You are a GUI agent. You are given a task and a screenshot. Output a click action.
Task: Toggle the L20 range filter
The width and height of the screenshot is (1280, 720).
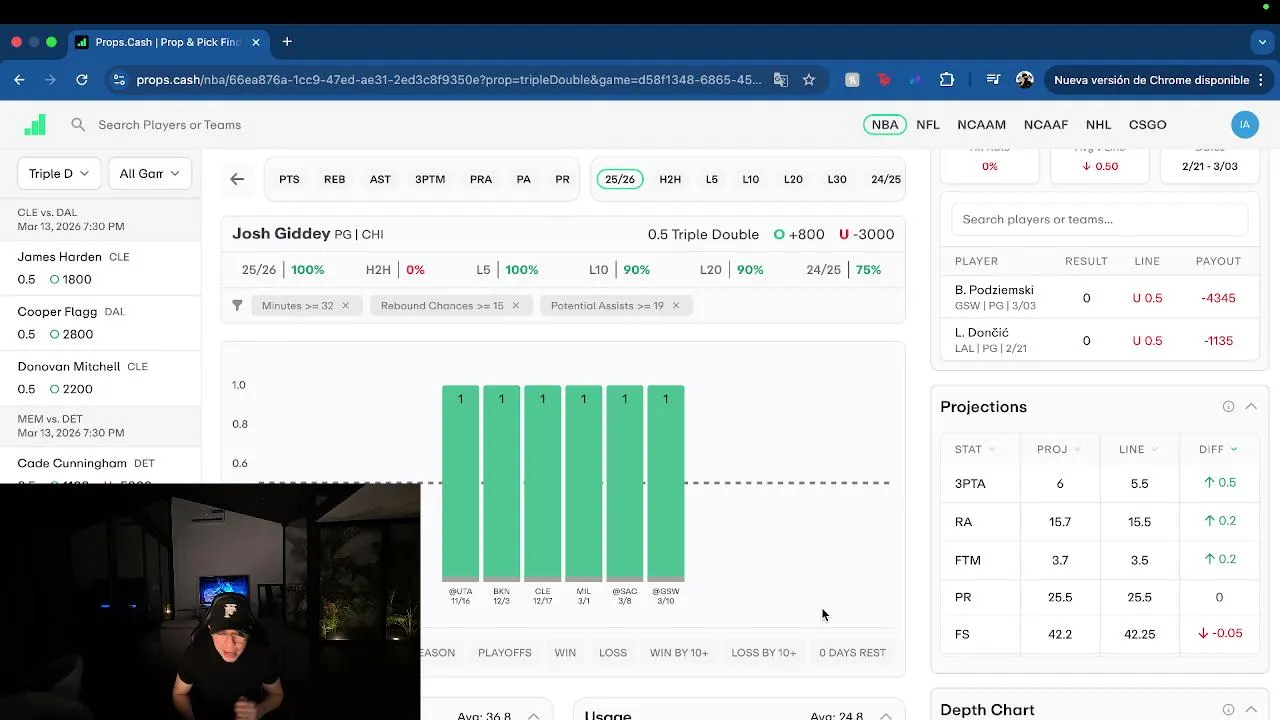[793, 179]
